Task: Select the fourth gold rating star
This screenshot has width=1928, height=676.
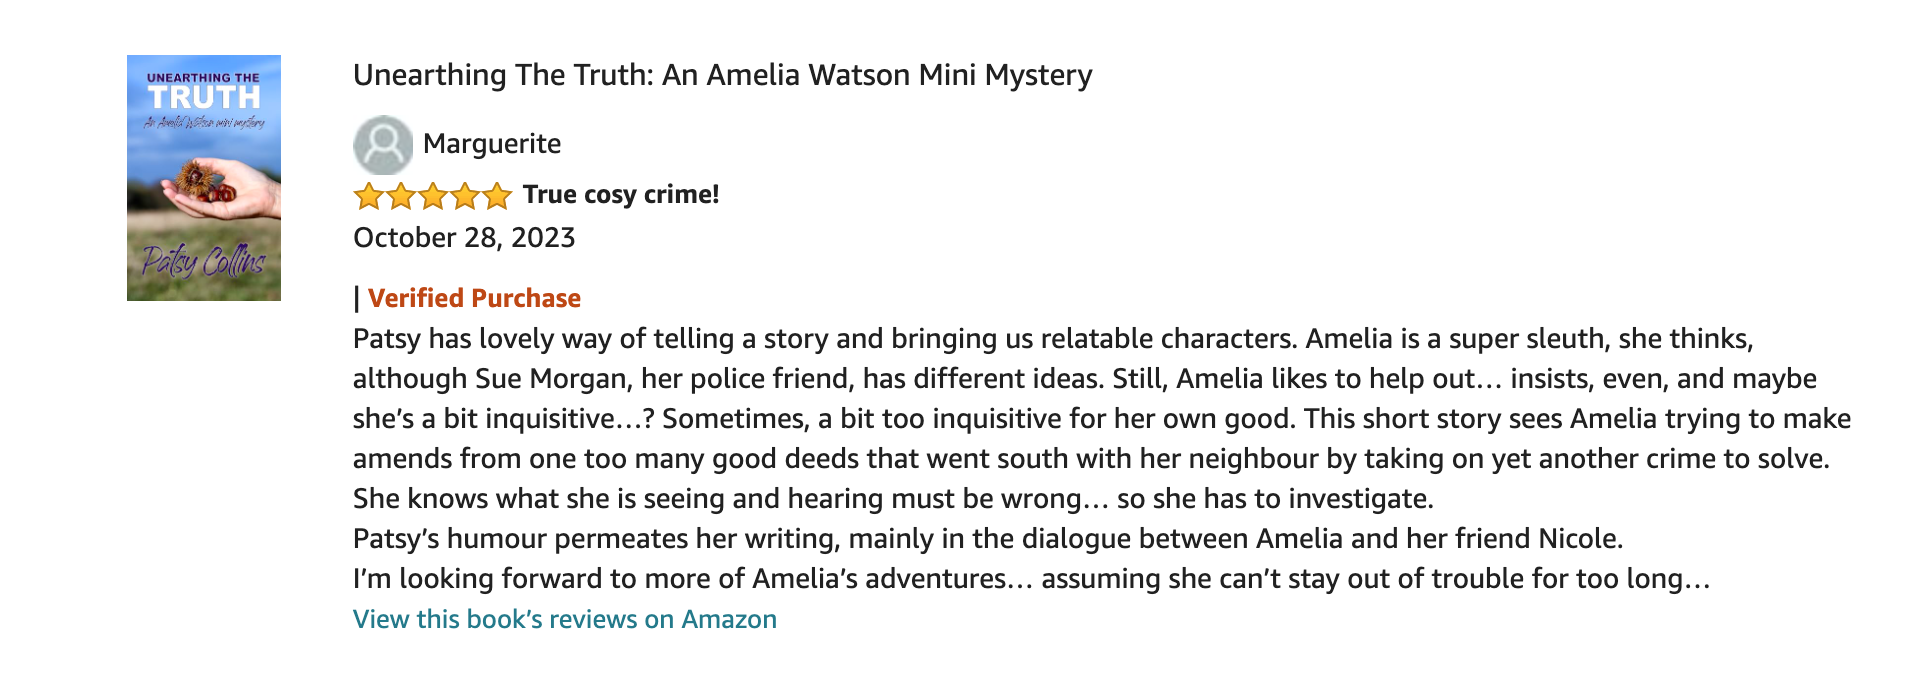Action: click(465, 196)
